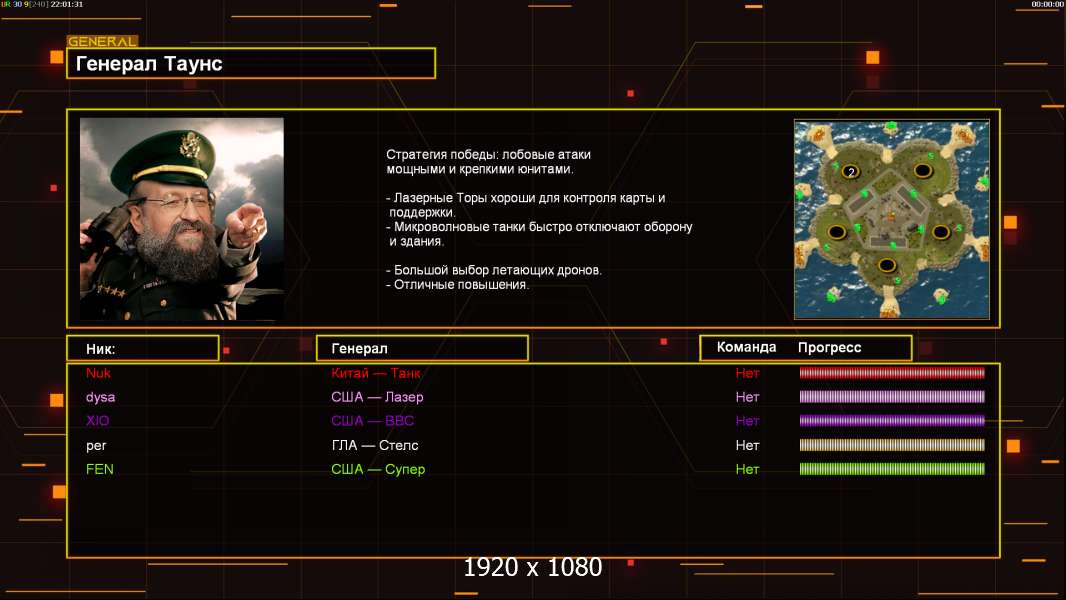Select player XIO in list
The height and width of the screenshot is (600, 1066).
[x=98, y=421]
